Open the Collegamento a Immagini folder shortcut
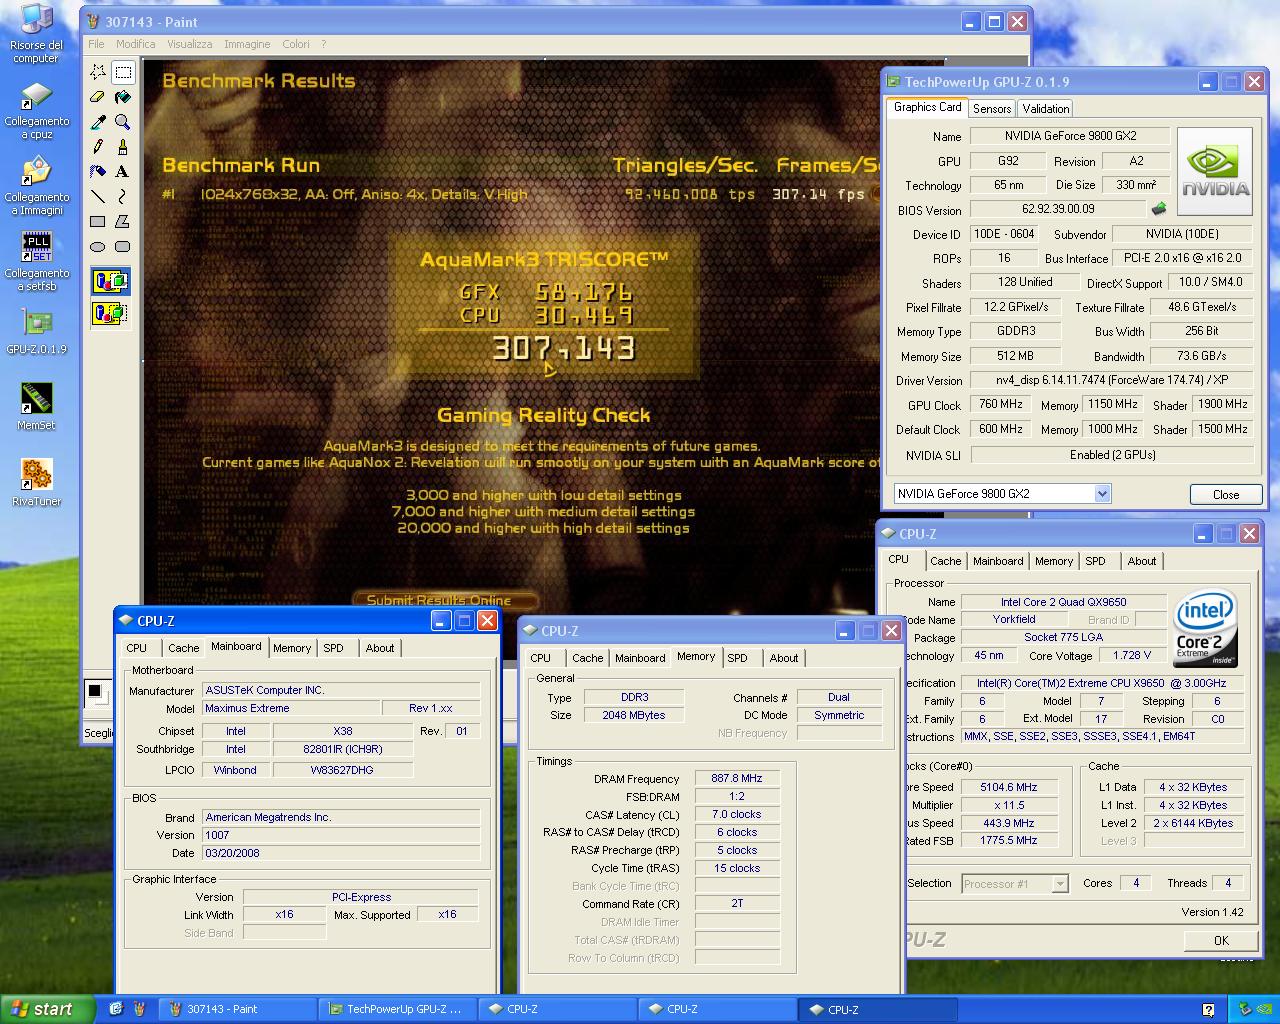 point(36,186)
